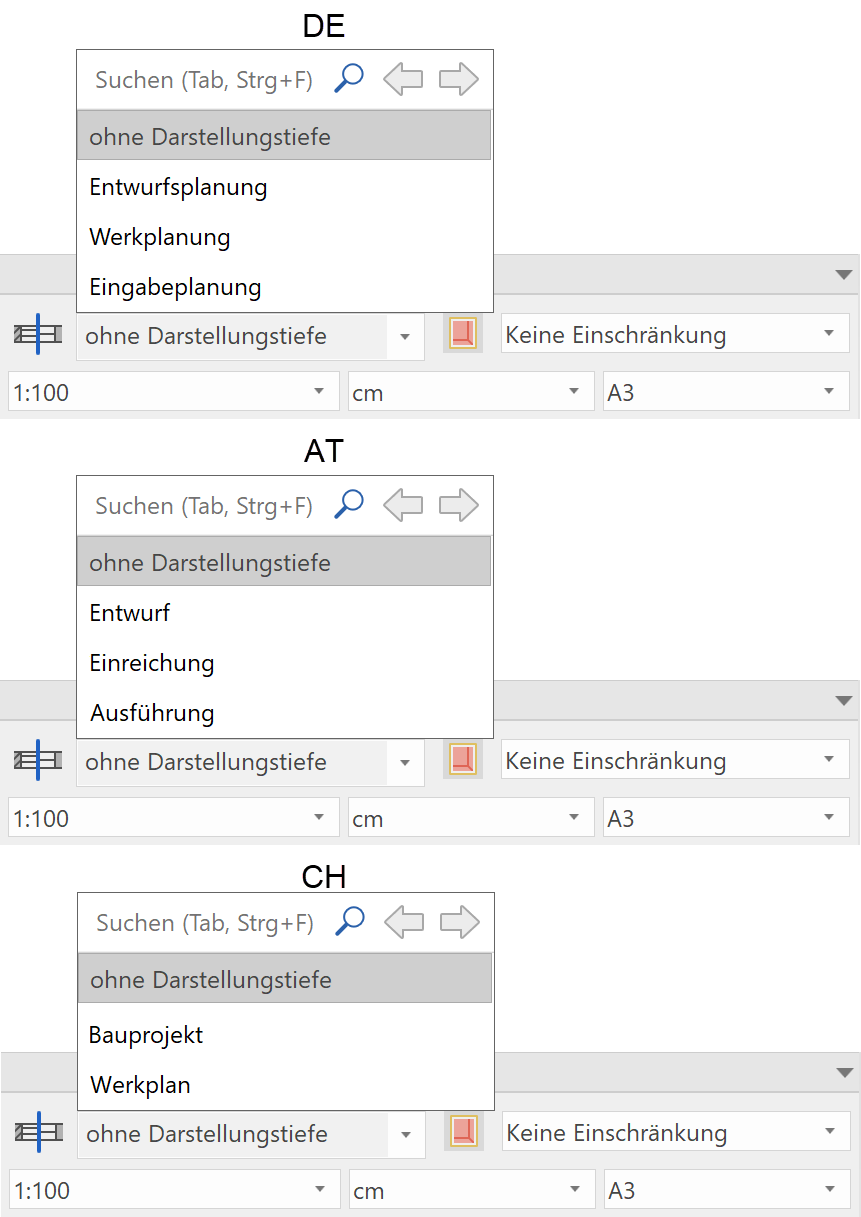Image resolution: width=861 pixels, height=1217 pixels.
Task: Select Werkplanung in the DE dropdown list
Action: tap(158, 237)
